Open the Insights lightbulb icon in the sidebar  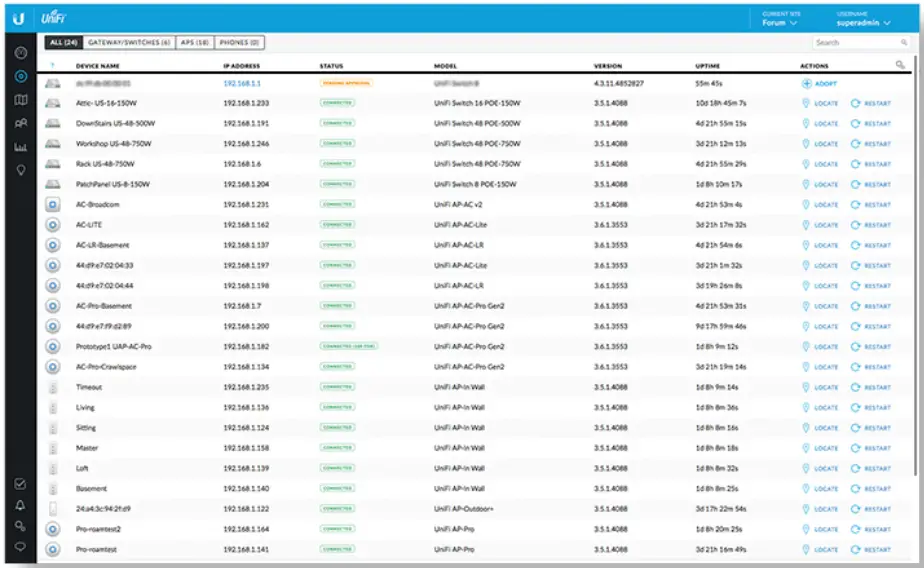[x=21, y=170]
